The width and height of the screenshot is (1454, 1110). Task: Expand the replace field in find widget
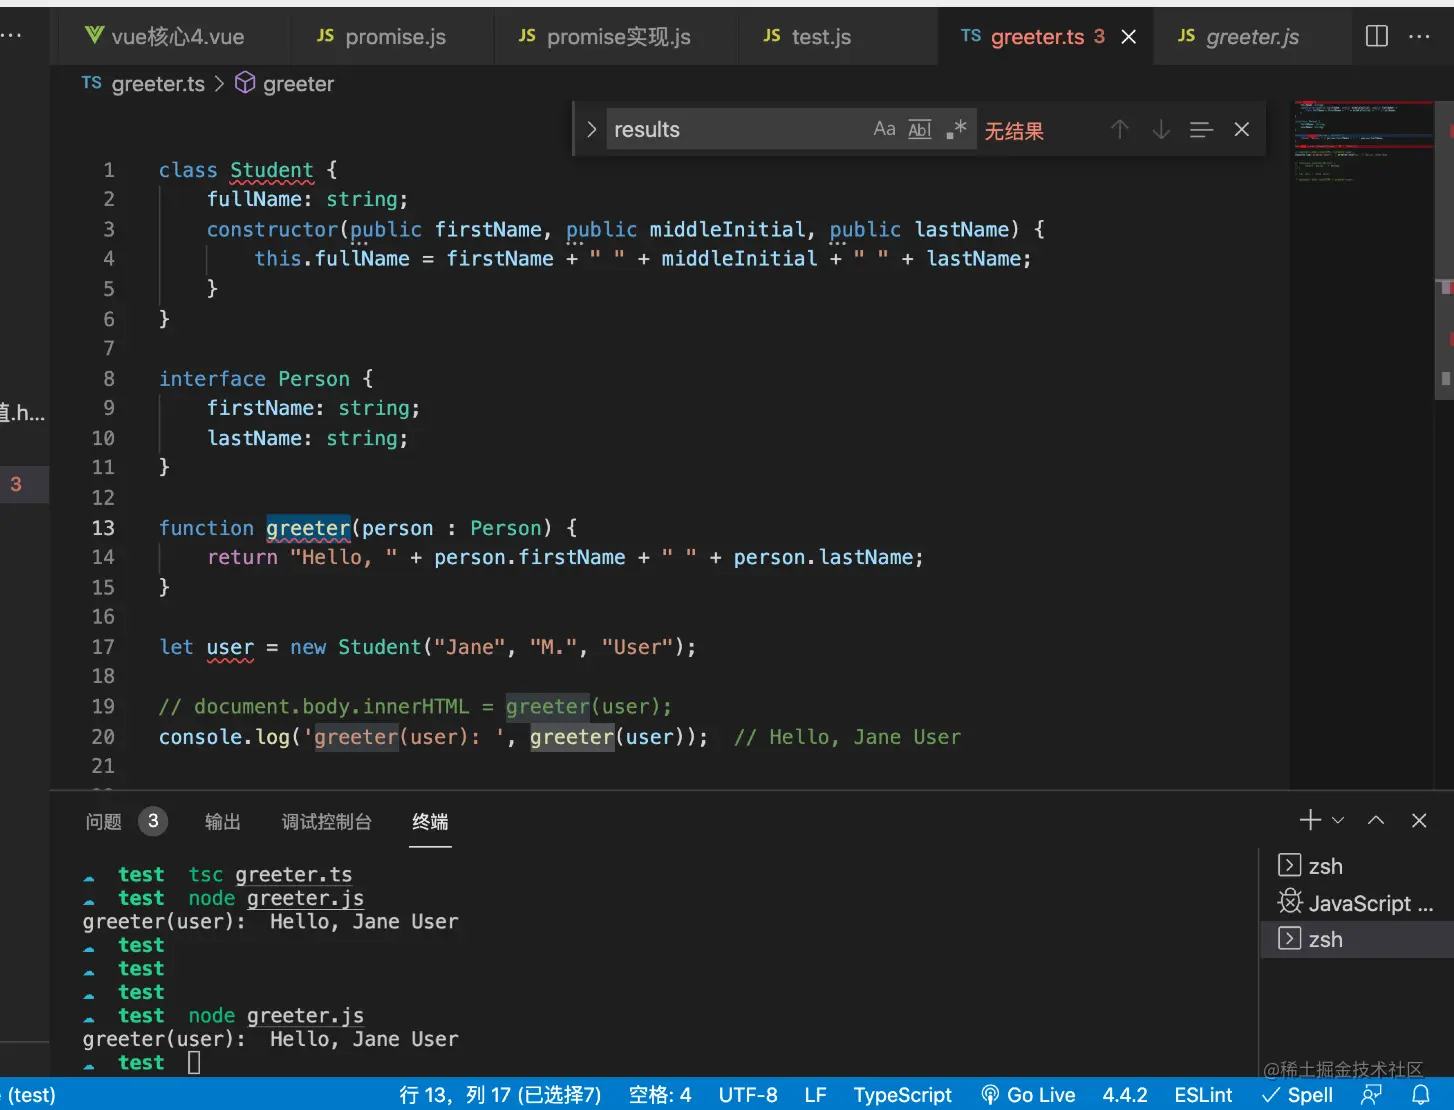tap(591, 129)
